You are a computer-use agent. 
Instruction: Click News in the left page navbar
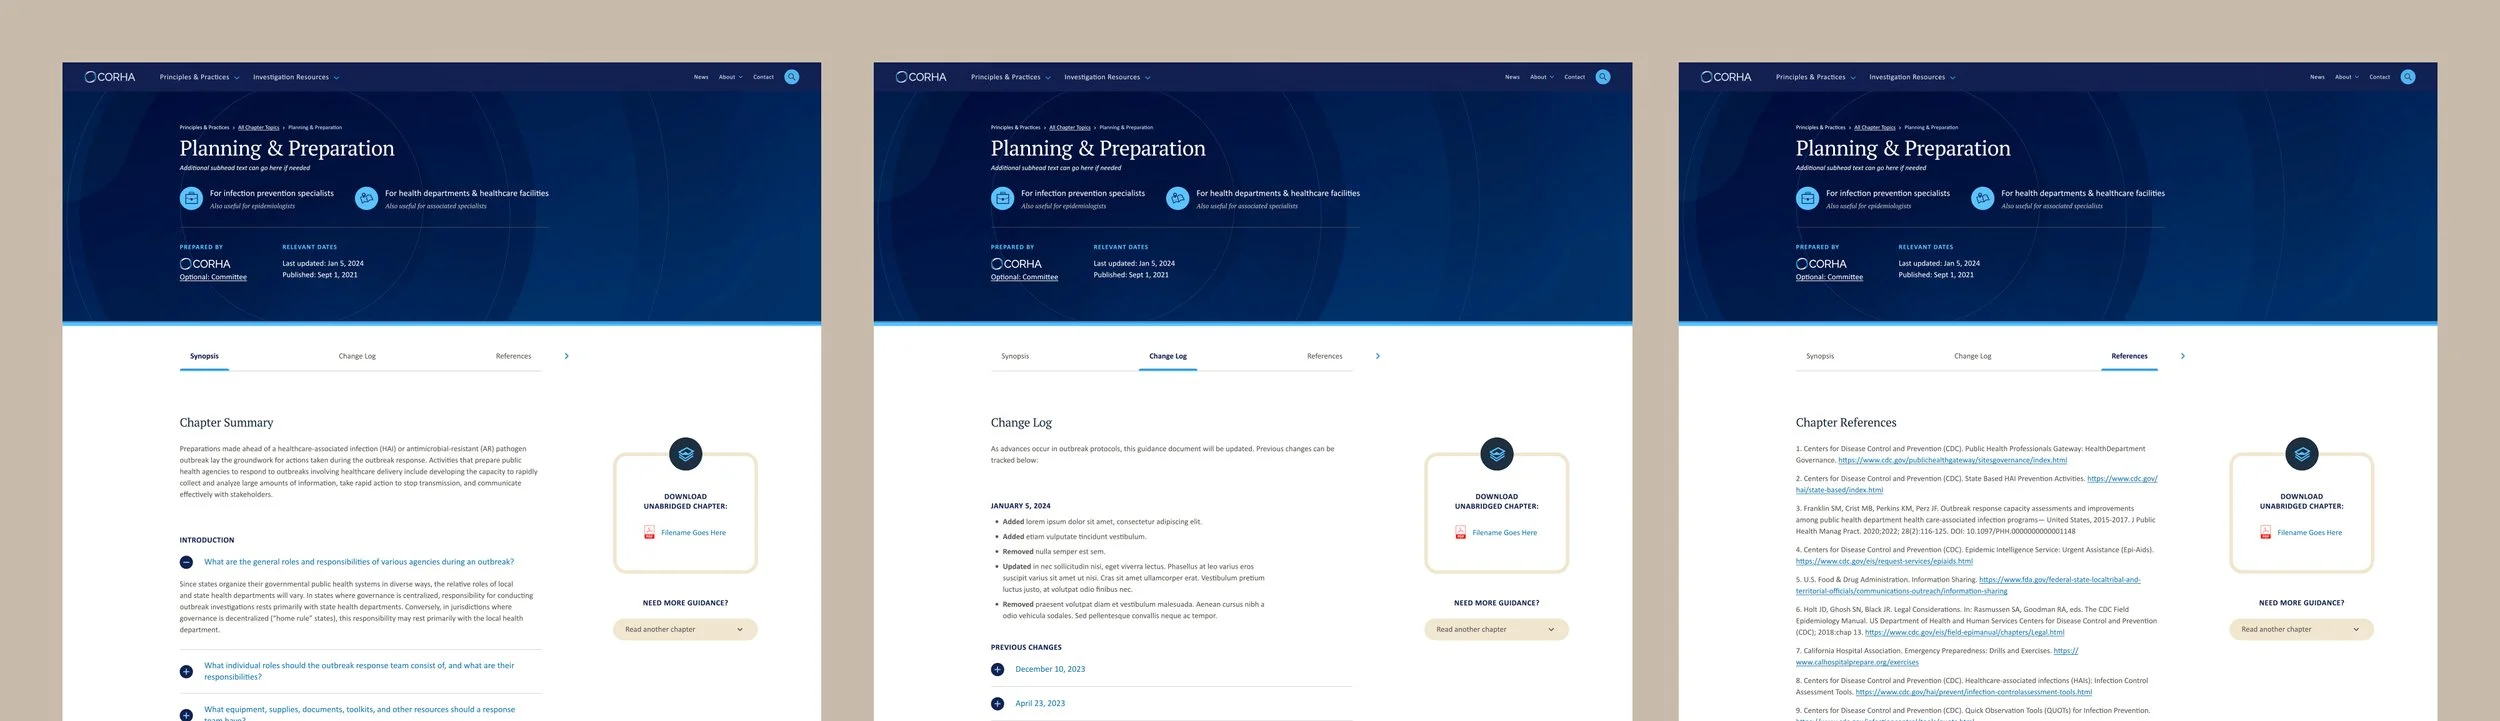(x=701, y=77)
